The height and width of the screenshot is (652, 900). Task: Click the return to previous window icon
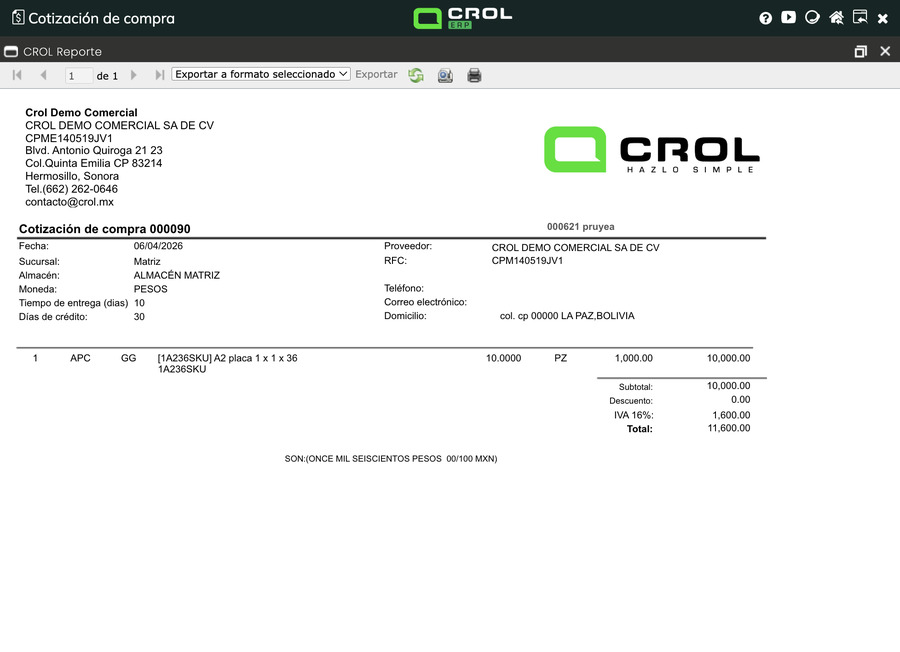[859, 17]
